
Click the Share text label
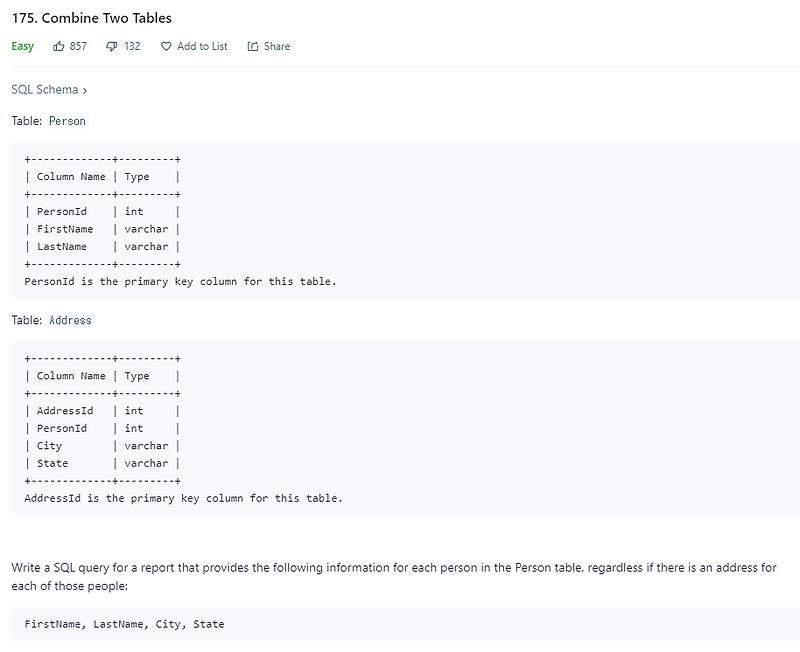(277, 46)
